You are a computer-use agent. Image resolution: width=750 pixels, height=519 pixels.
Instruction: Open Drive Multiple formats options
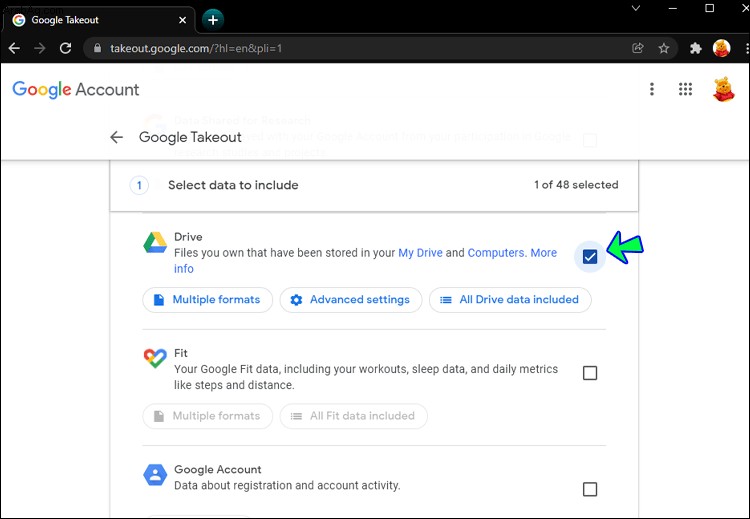click(x=208, y=300)
